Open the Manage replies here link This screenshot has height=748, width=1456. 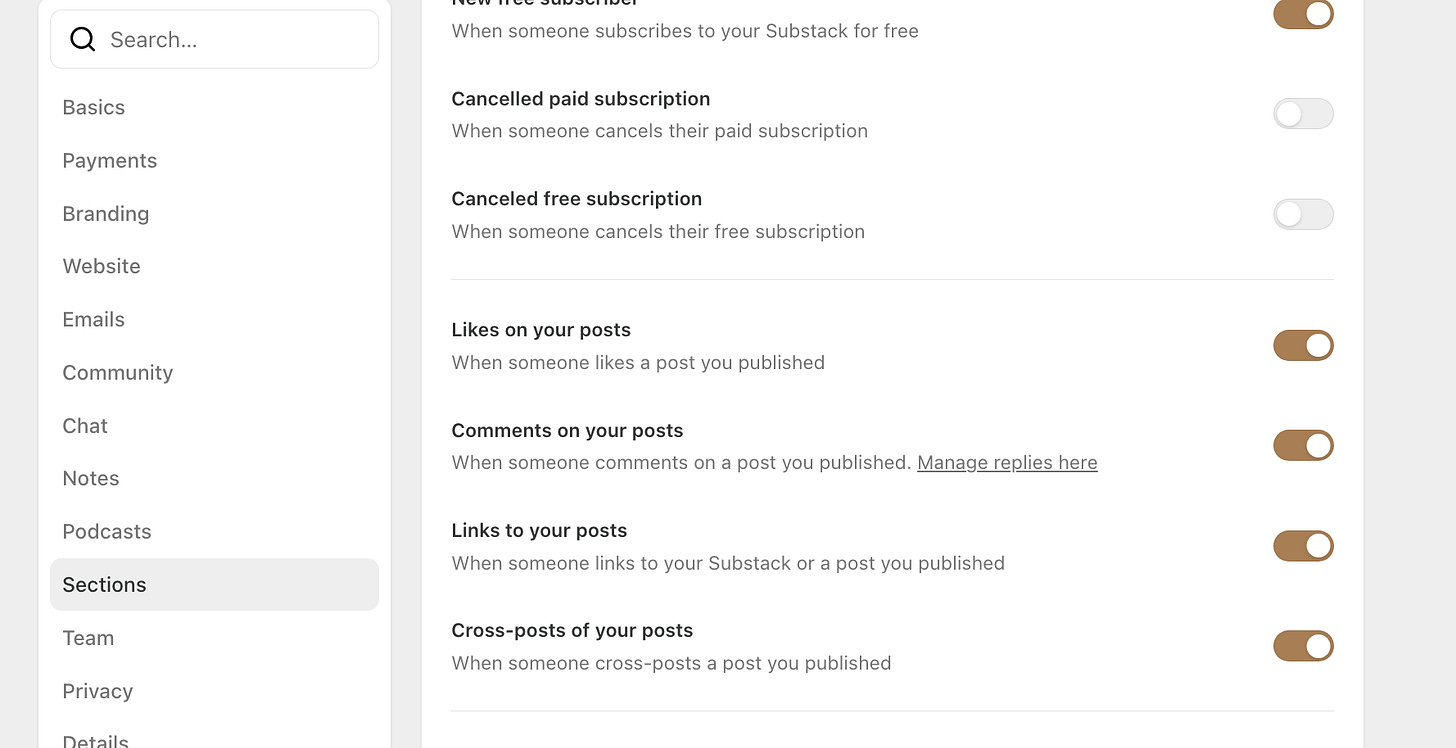(x=1007, y=462)
